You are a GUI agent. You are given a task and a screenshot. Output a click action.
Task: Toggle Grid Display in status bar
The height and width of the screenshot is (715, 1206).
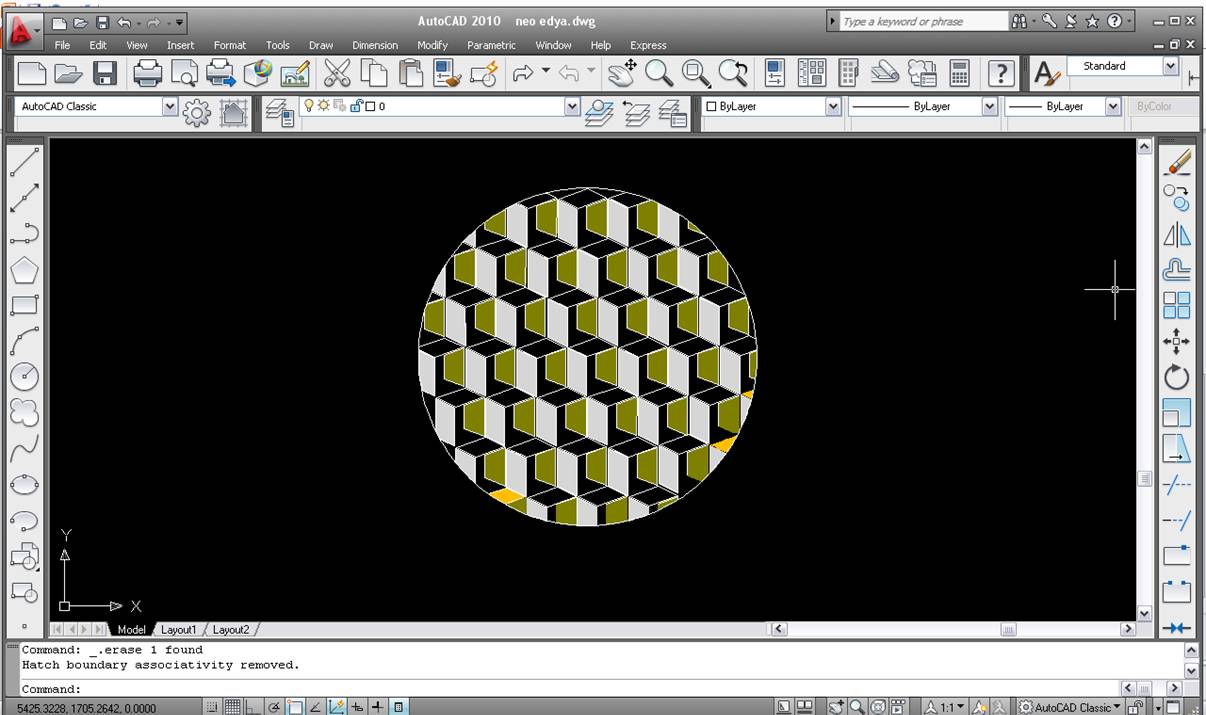[x=233, y=707]
